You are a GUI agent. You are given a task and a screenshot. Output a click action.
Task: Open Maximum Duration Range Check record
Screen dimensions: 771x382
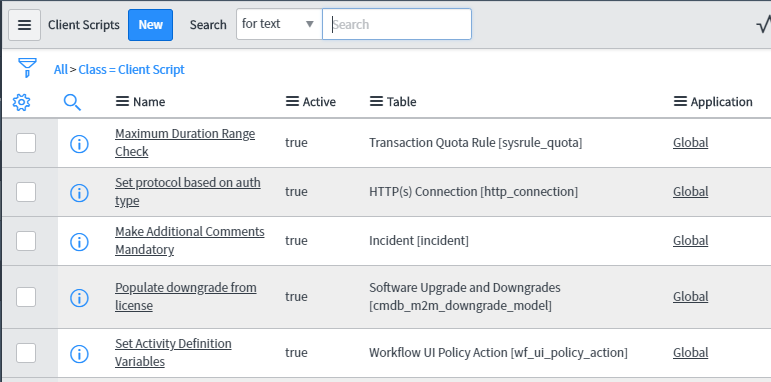(x=185, y=143)
